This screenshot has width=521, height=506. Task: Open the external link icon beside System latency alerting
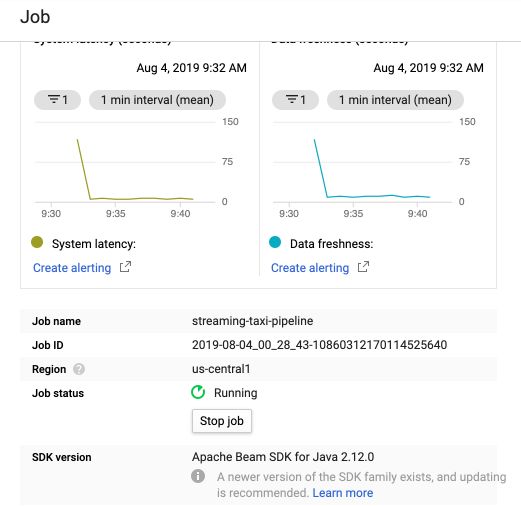tap(125, 267)
